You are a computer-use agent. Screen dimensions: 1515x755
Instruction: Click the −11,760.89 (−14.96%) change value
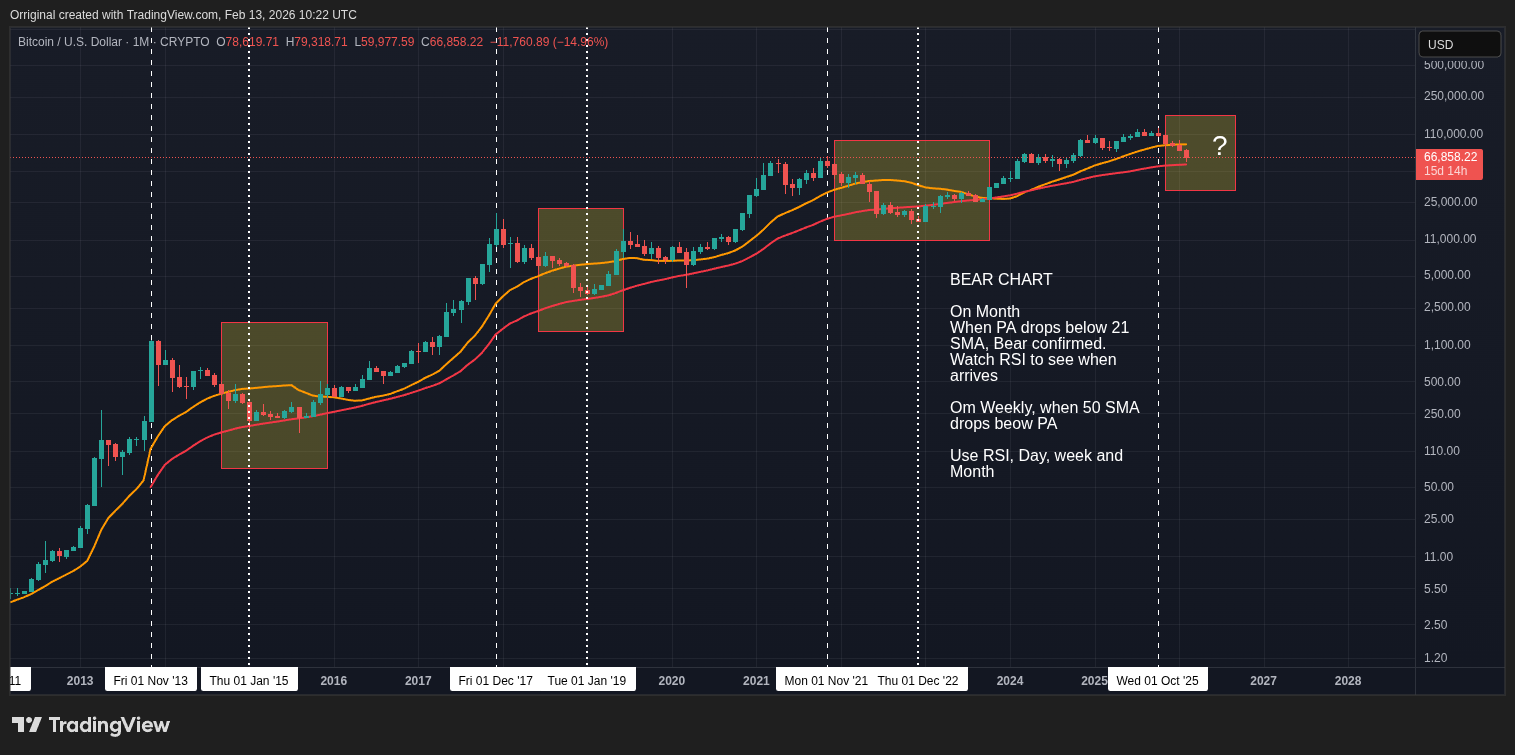(x=550, y=42)
